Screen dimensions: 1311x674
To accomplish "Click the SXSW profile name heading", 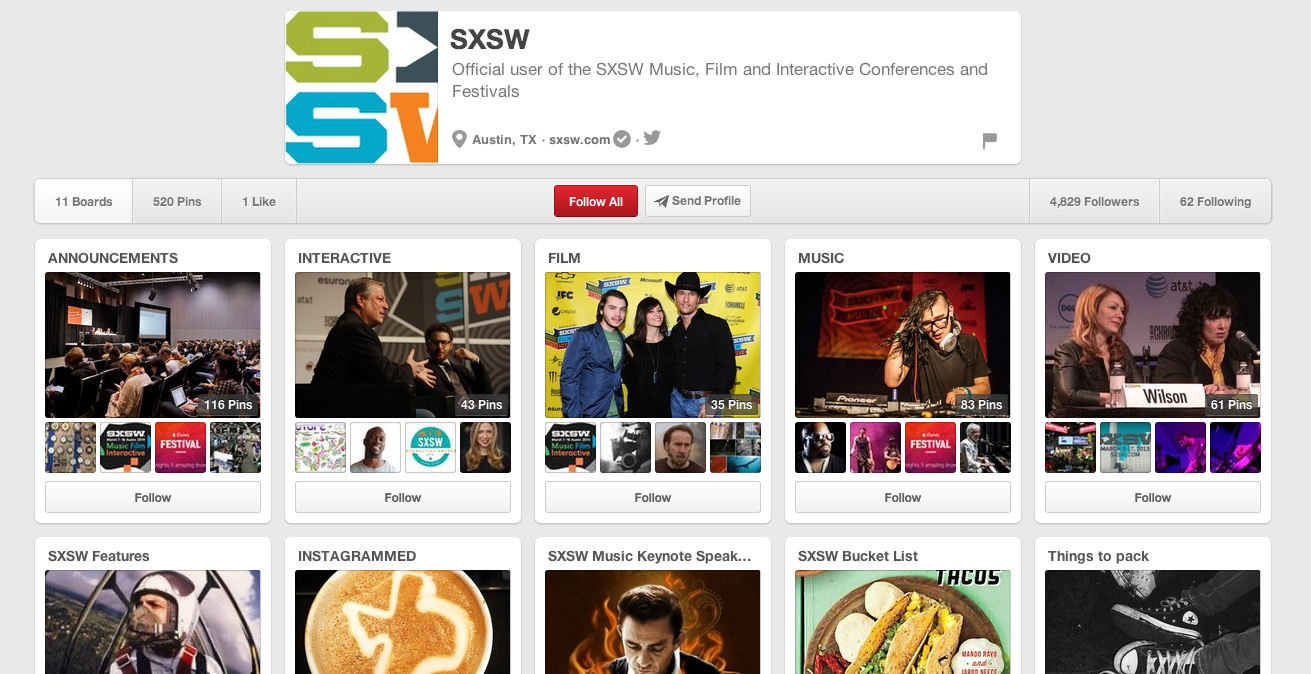I will (x=490, y=39).
